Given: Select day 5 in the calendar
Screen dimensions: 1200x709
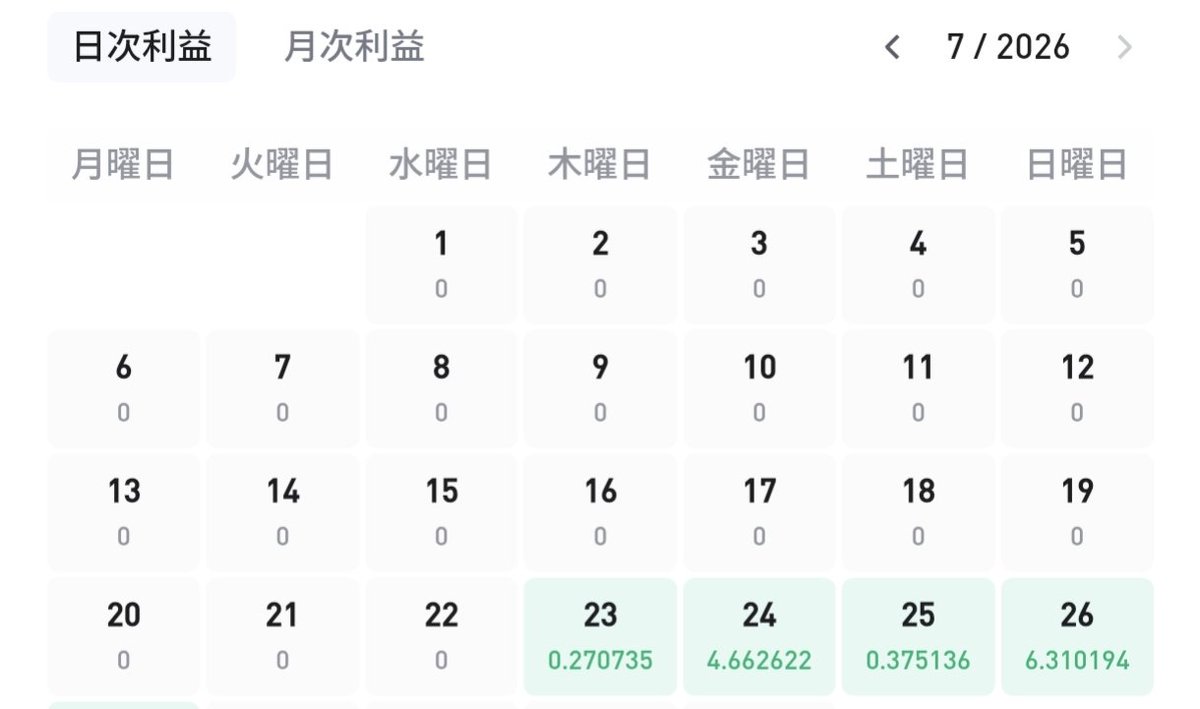Looking at the screenshot, I should (x=1077, y=265).
